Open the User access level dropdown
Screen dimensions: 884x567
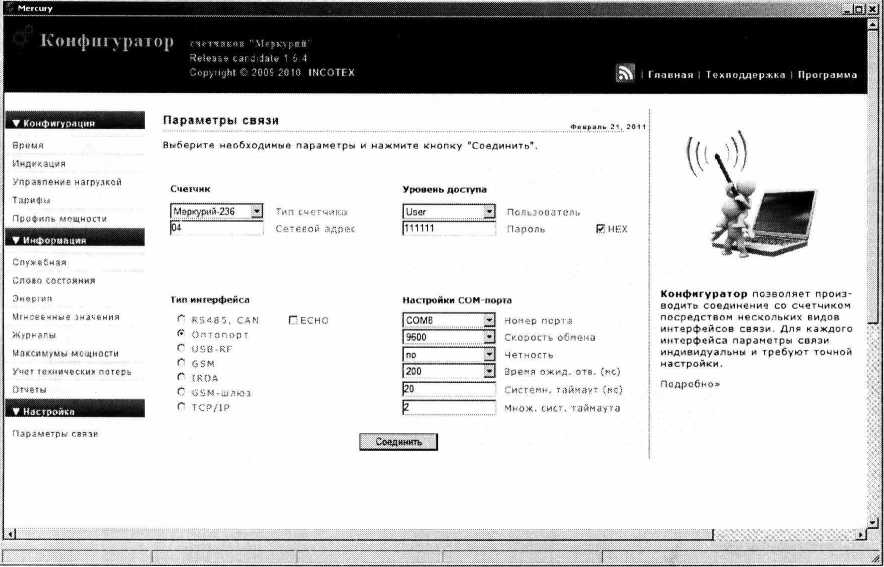449,212
